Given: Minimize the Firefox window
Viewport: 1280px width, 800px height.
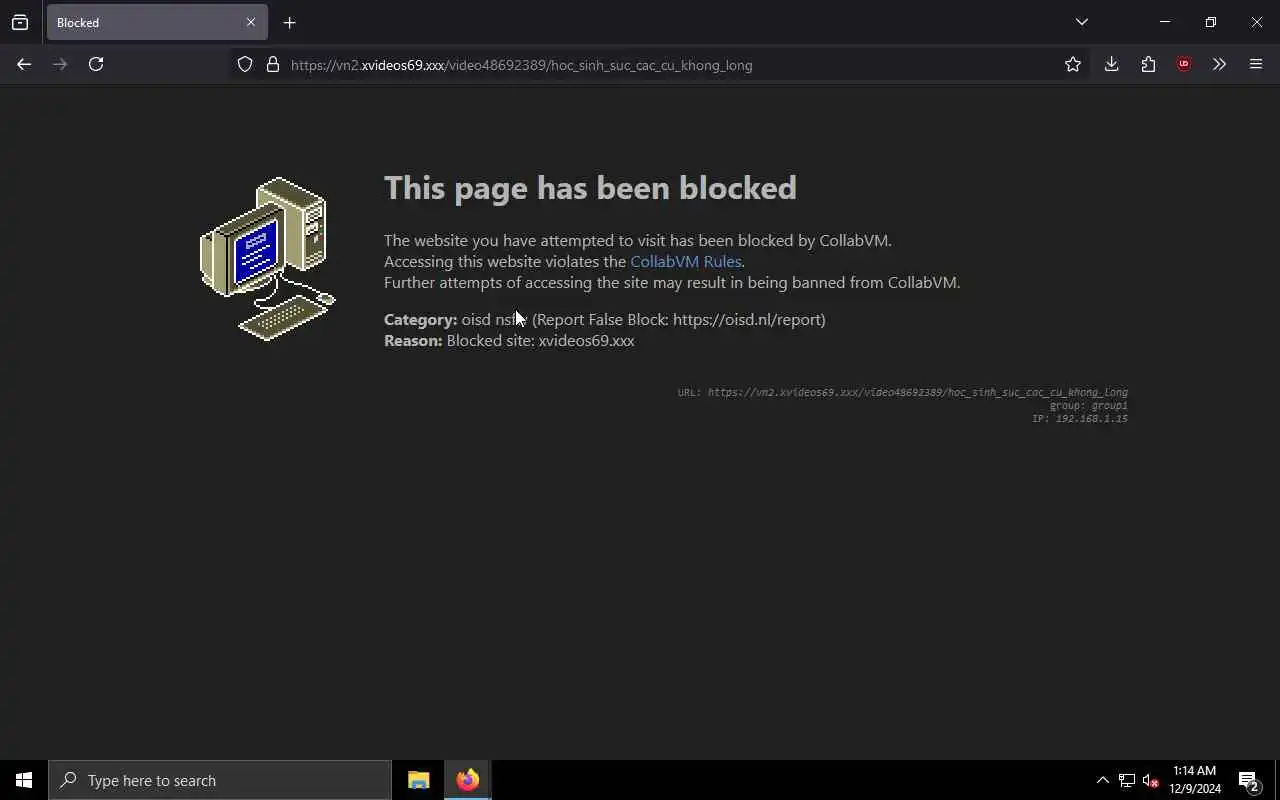Looking at the screenshot, I should click(x=1165, y=22).
